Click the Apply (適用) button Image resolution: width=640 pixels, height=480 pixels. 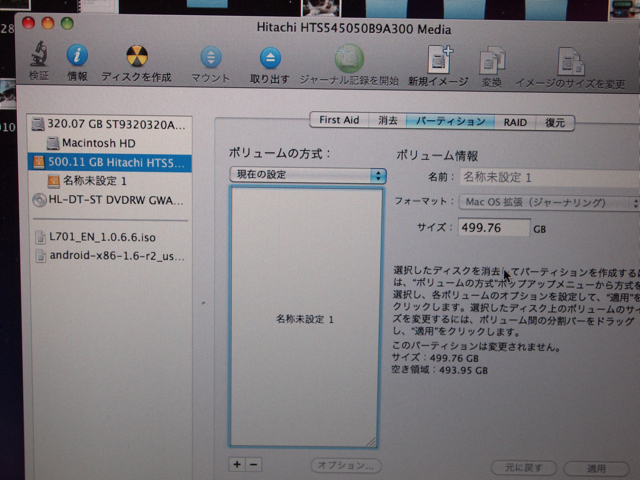tap(596, 467)
